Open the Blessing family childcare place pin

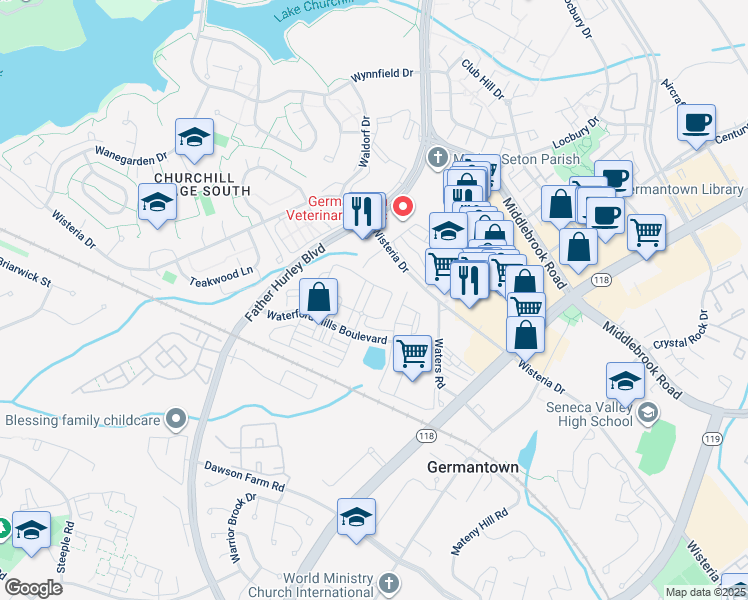coord(177,420)
